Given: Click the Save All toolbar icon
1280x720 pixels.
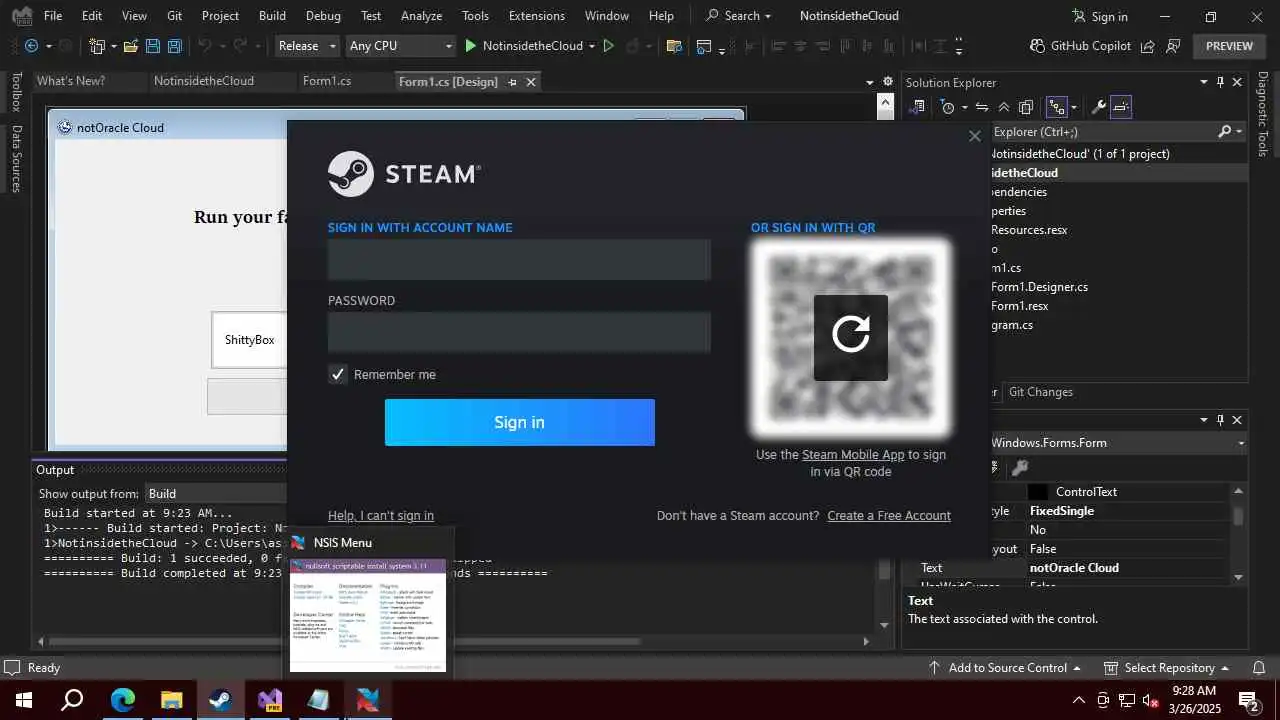Looking at the screenshot, I should (174, 46).
